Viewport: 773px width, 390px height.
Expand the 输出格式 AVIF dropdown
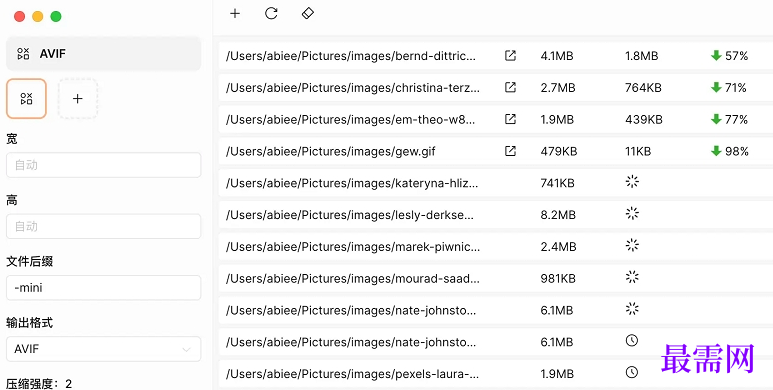click(x=104, y=349)
